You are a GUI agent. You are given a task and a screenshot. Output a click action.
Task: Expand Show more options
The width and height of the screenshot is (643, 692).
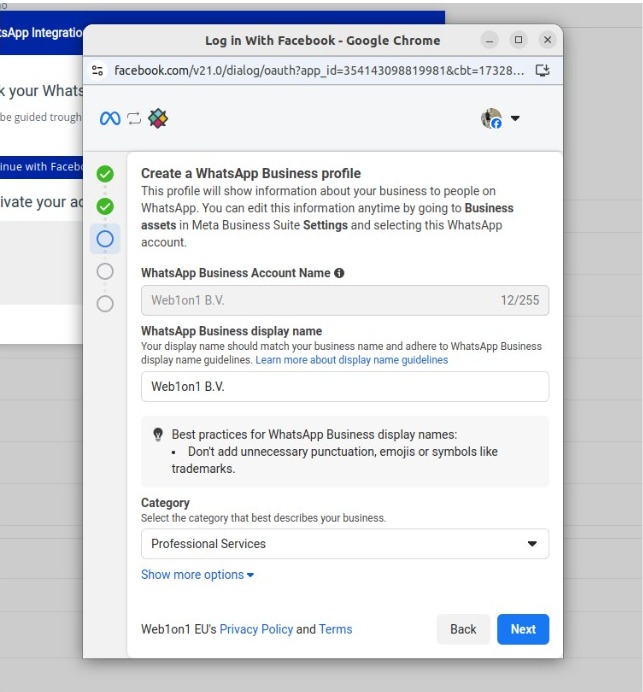point(197,575)
